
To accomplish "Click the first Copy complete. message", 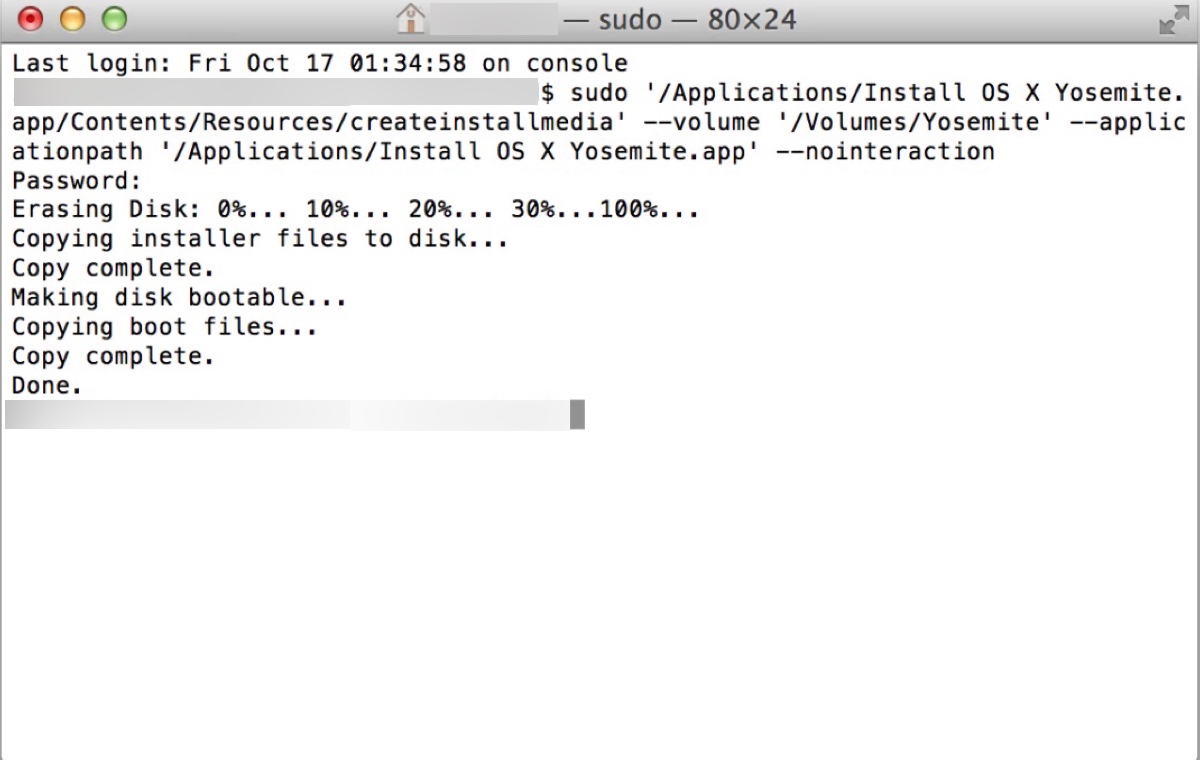I will point(110,267).
